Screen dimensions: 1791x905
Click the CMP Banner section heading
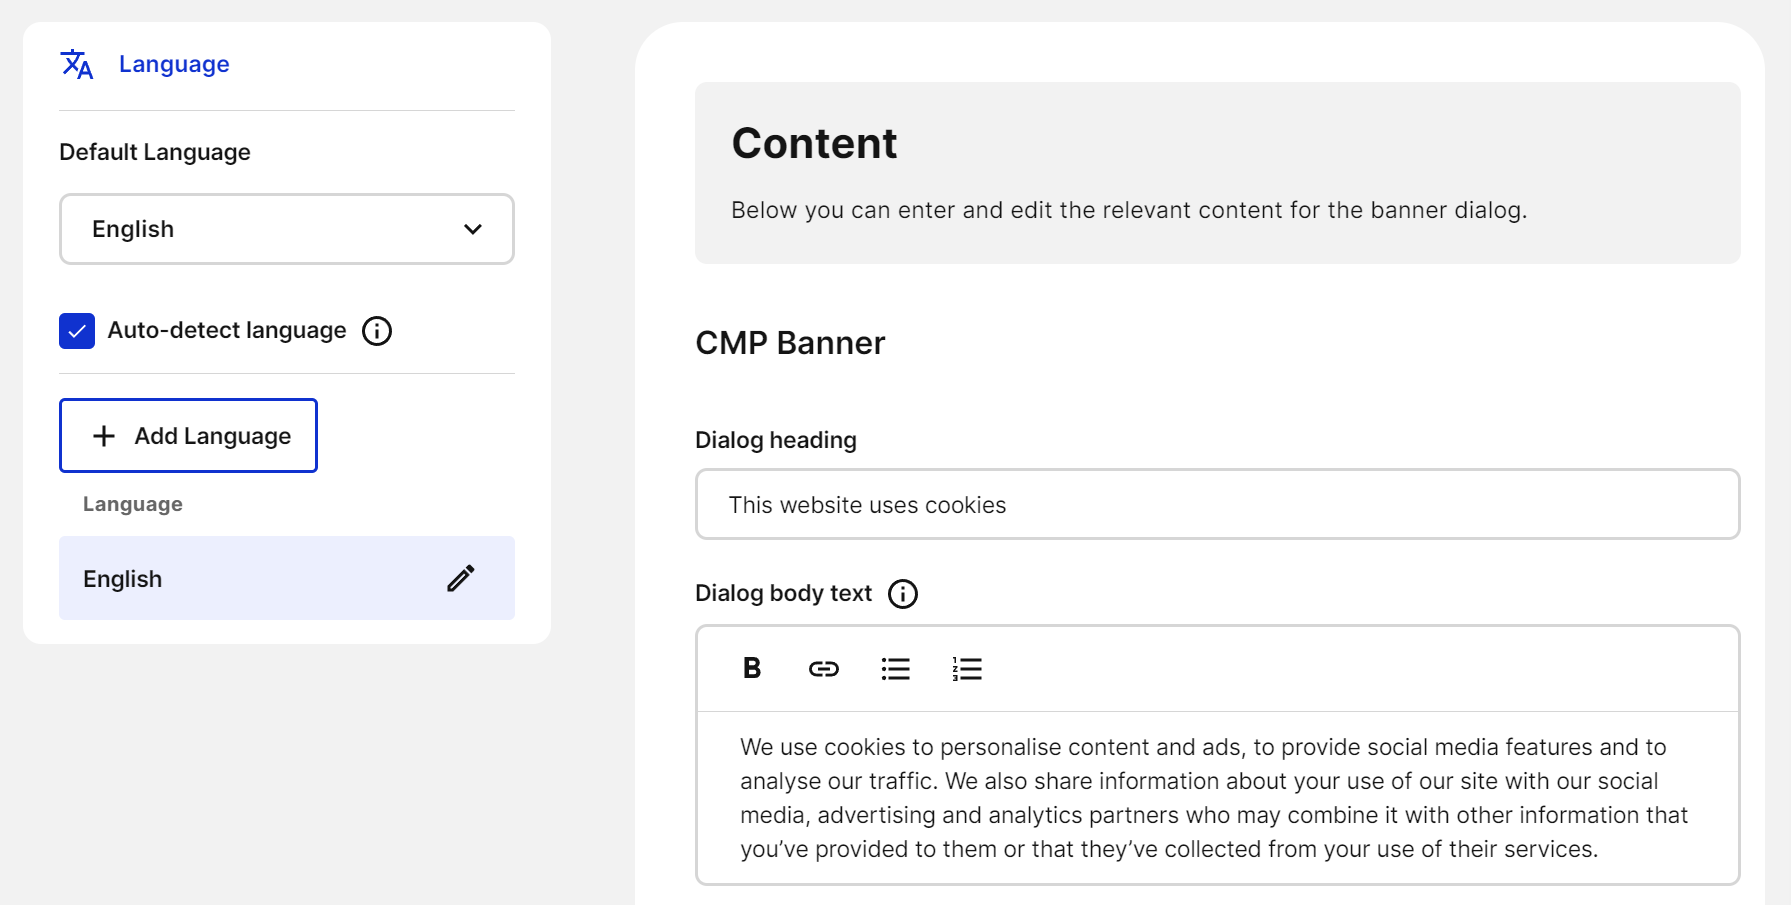790,343
